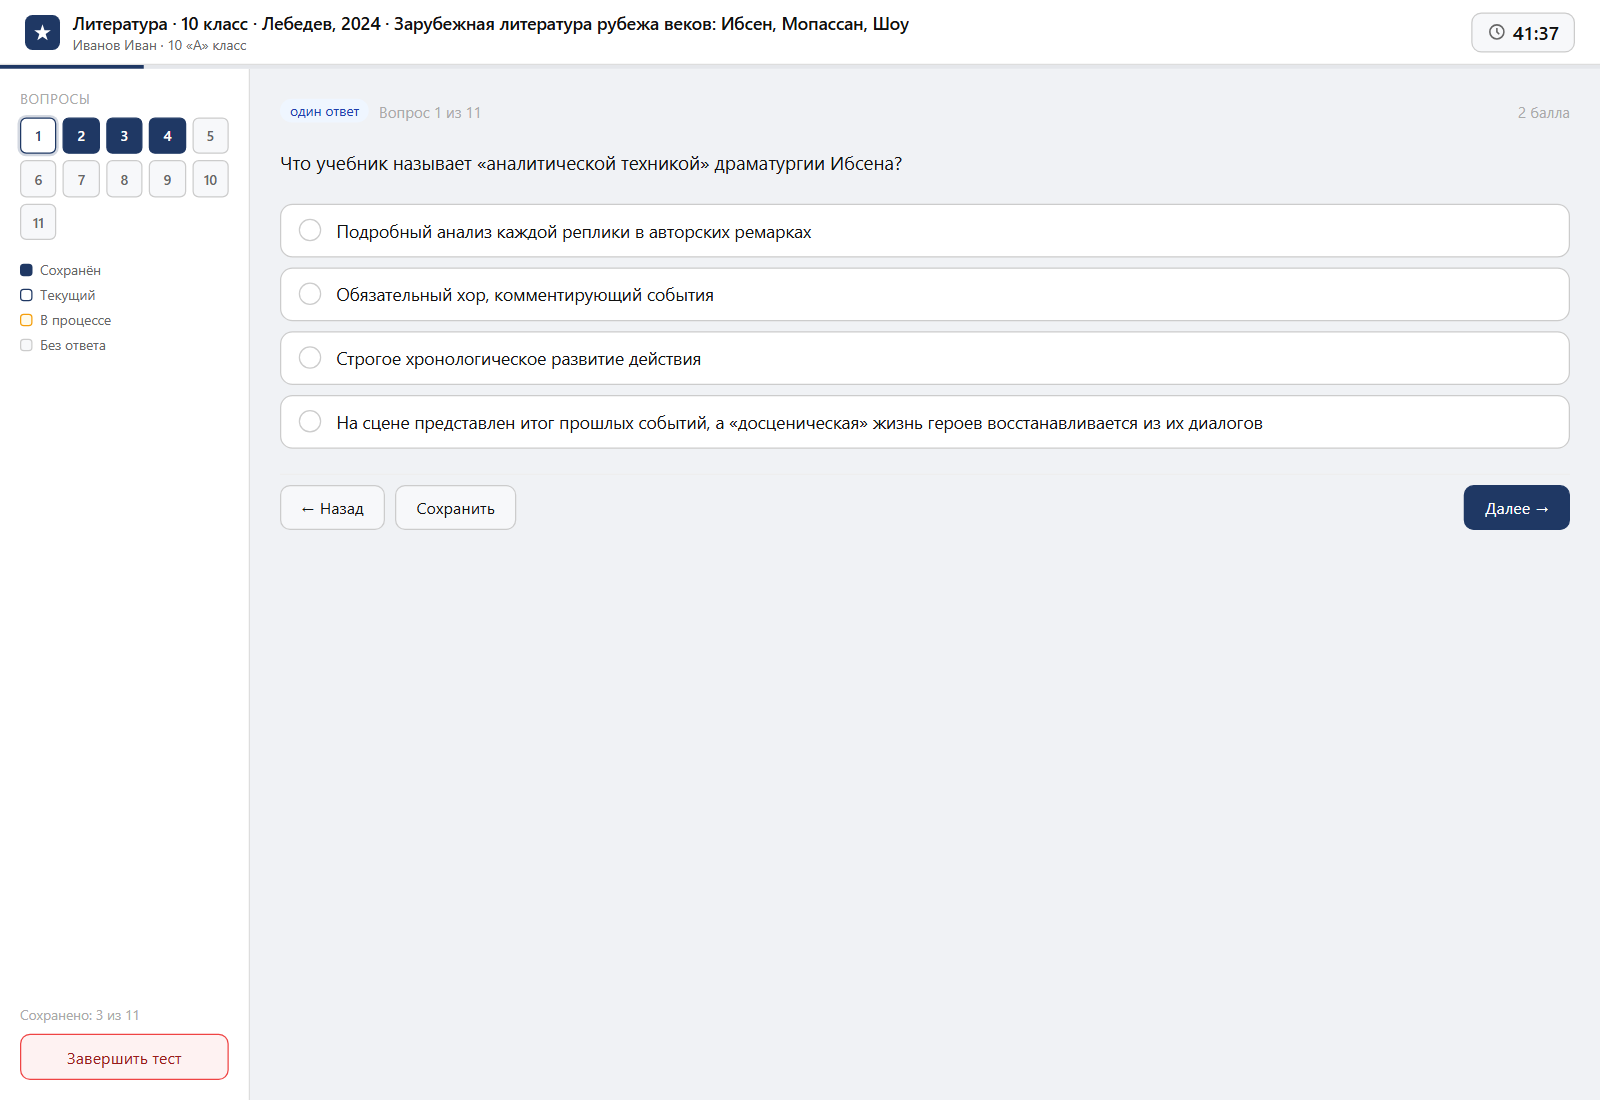Choose the answer about a mandatory chorus
This screenshot has height=1100, width=1600.
(x=925, y=294)
